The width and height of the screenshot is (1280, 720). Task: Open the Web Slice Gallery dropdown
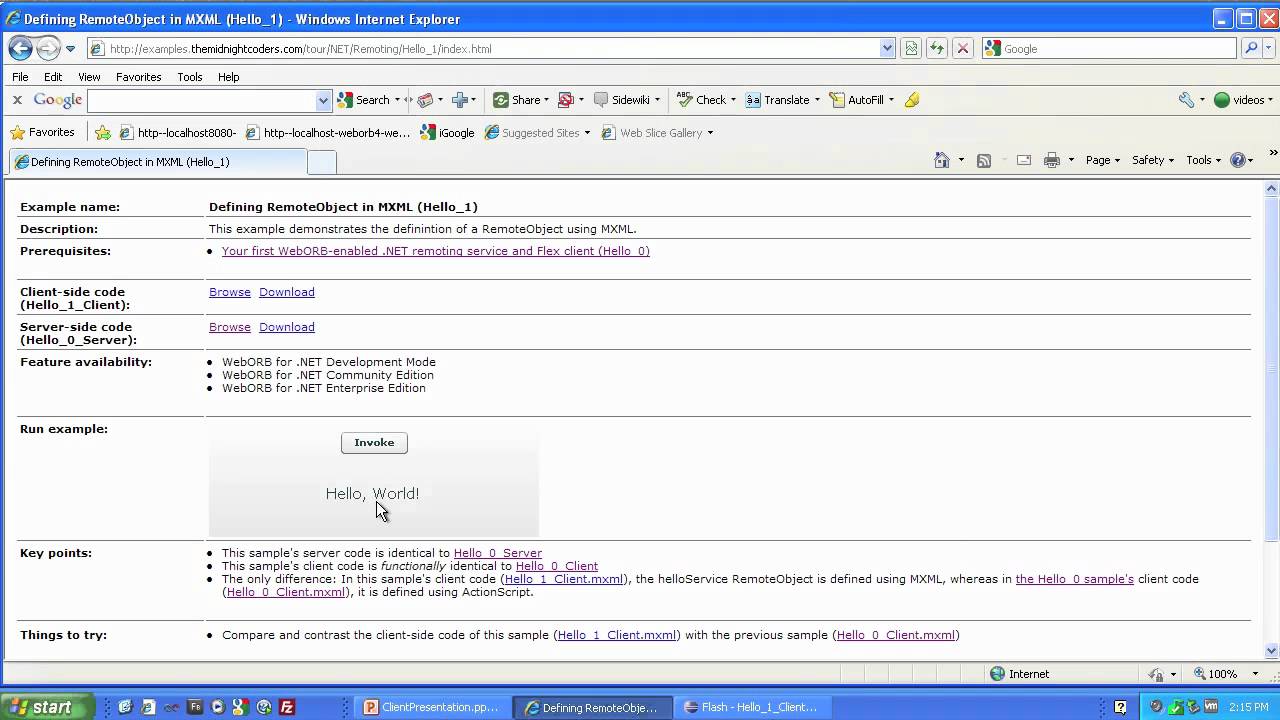tap(710, 133)
